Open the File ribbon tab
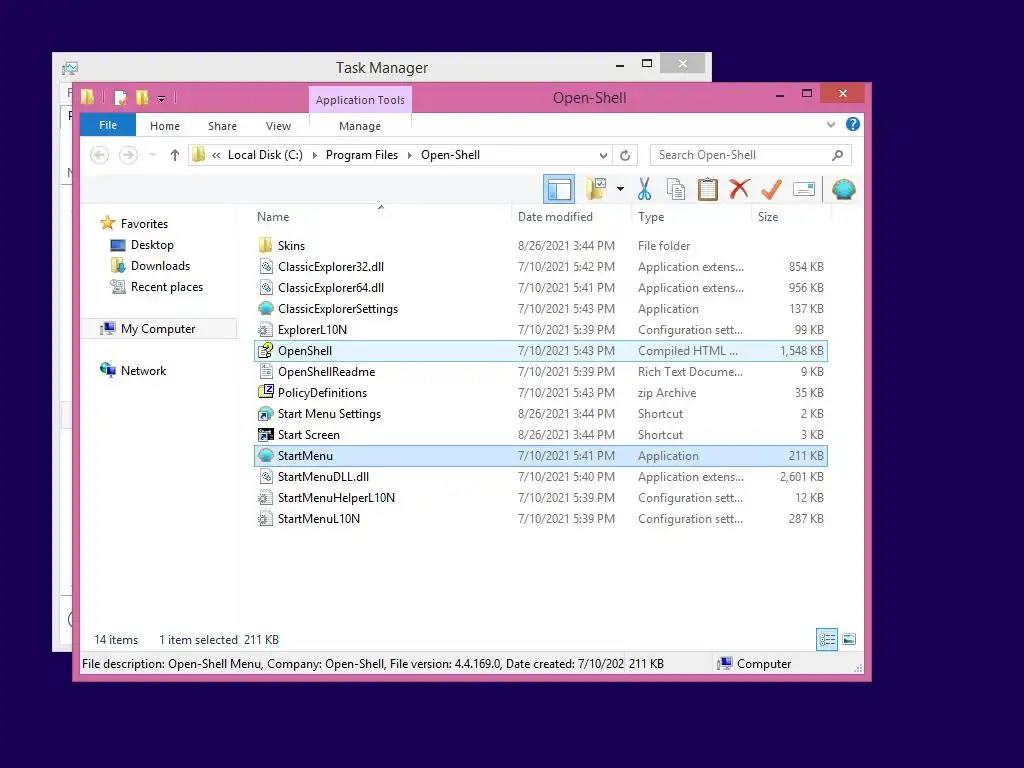This screenshot has height=768, width=1024. 108,125
